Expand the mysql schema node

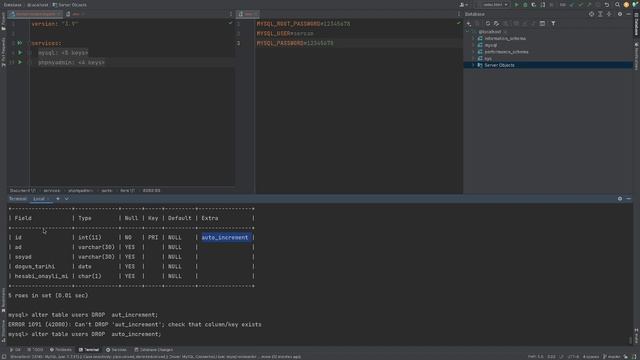click(473, 45)
